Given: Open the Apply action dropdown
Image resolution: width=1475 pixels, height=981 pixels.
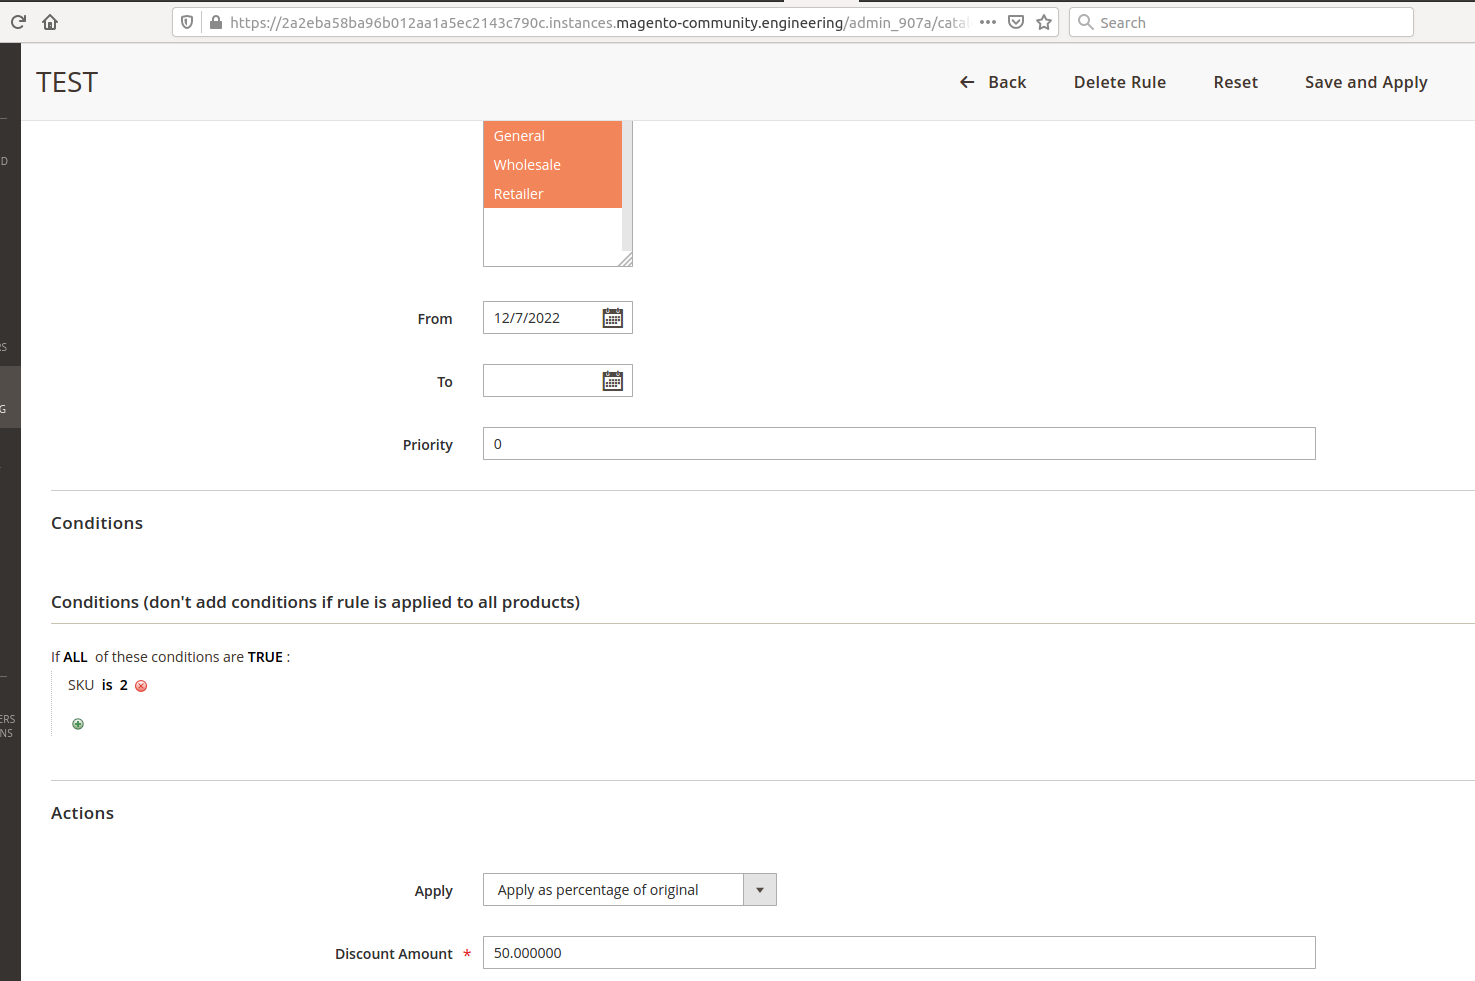Looking at the screenshot, I should pos(760,889).
